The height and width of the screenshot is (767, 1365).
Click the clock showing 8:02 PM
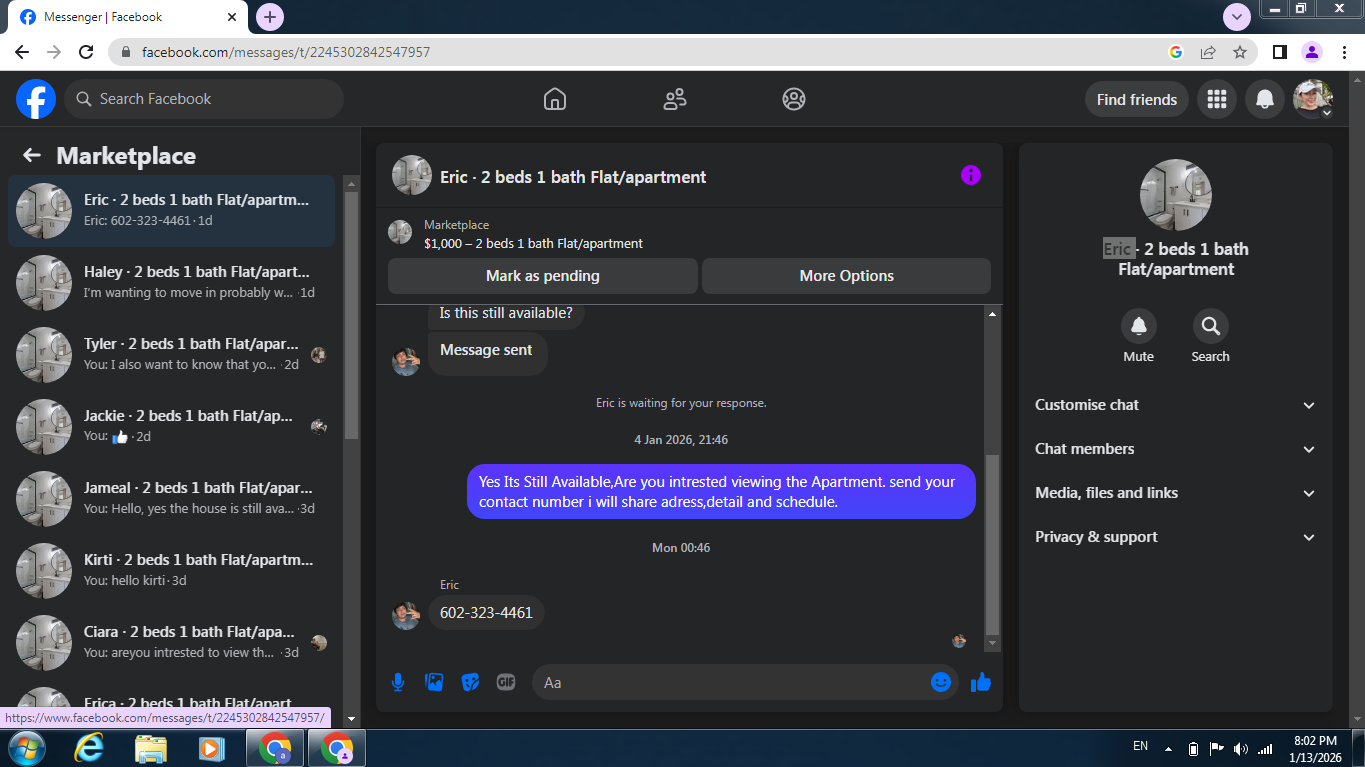point(1315,741)
